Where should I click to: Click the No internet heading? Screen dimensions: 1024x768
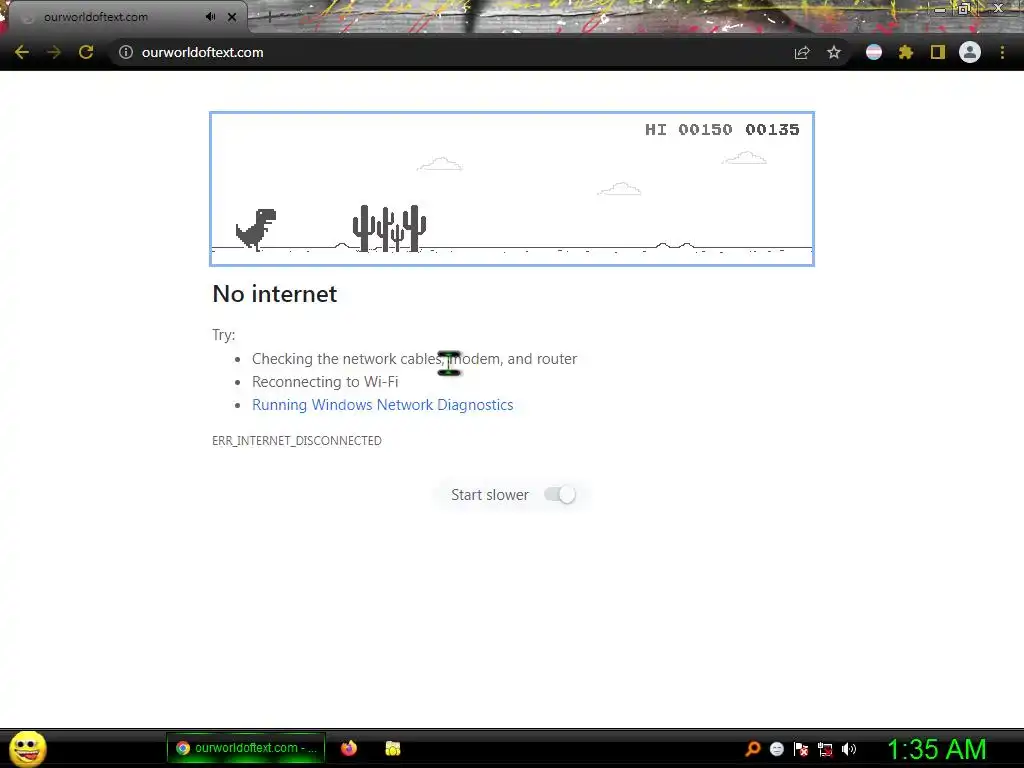click(x=275, y=294)
